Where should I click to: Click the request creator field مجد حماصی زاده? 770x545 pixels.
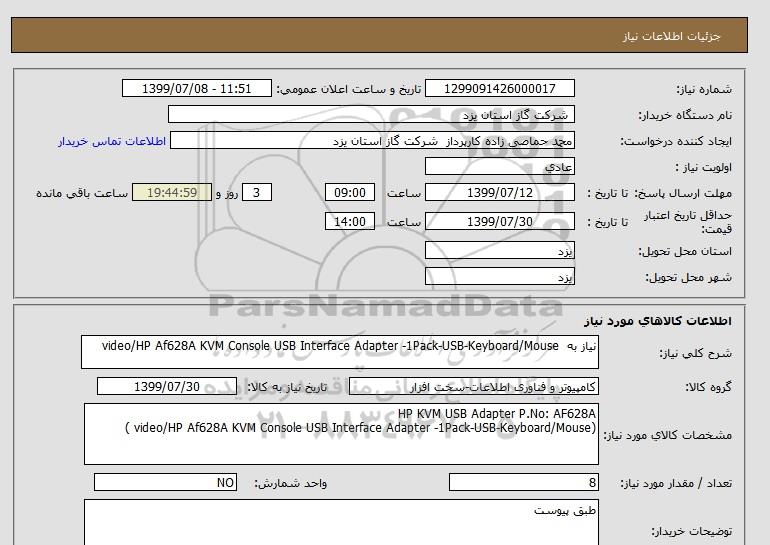pyautogui.click(x=372, y=141)
